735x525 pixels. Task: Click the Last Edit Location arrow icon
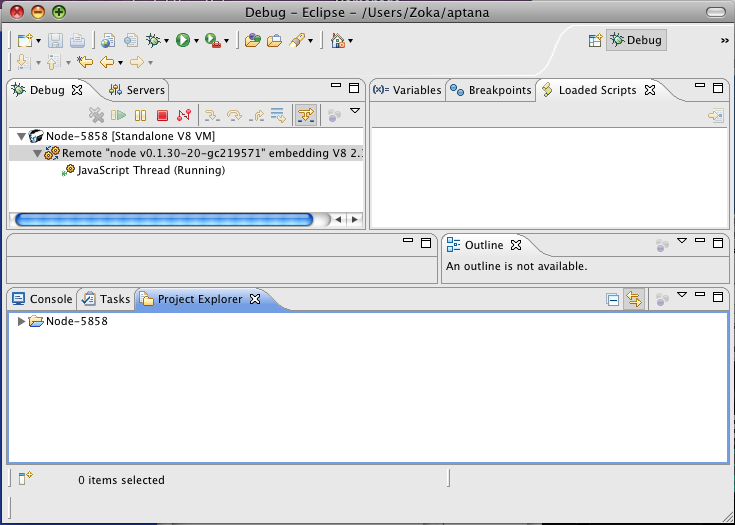click(85, 61)
